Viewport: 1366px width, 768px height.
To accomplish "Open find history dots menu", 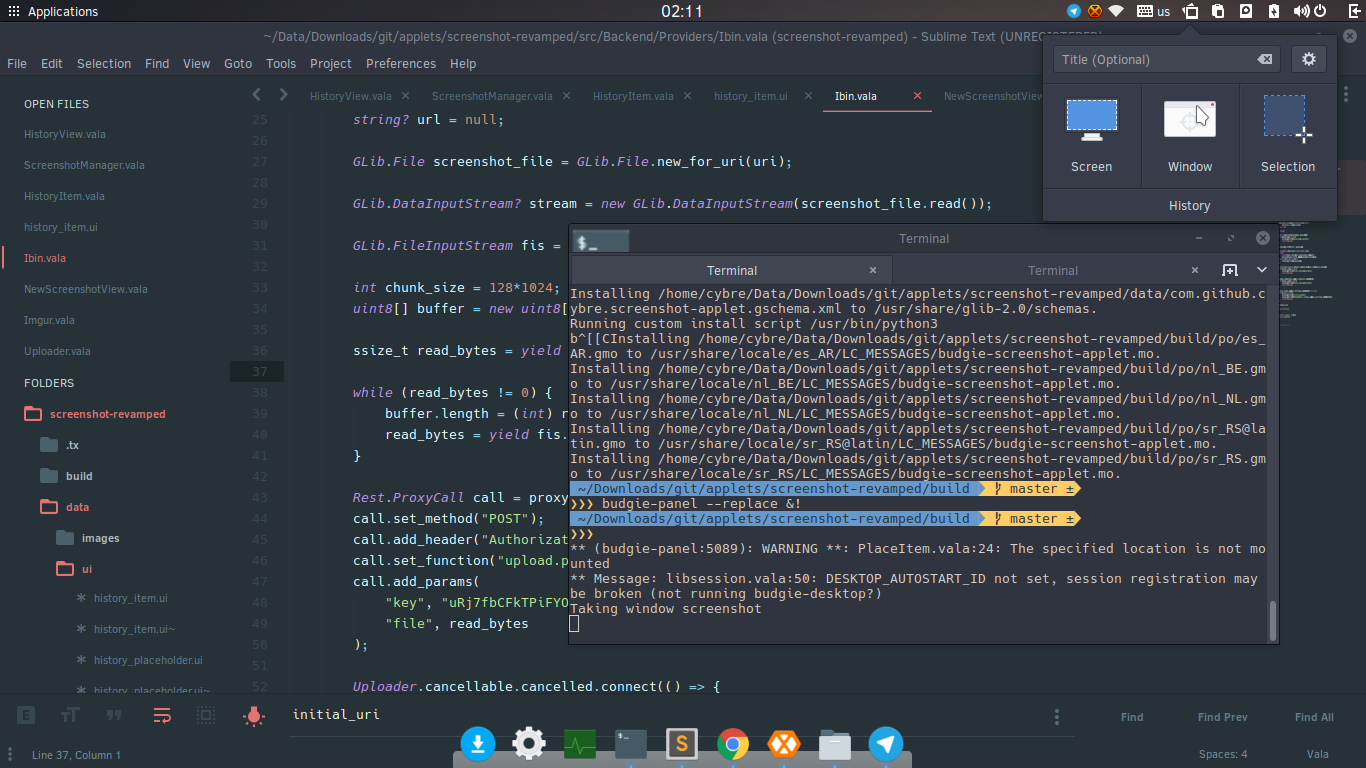I will tap(1057, 717).
